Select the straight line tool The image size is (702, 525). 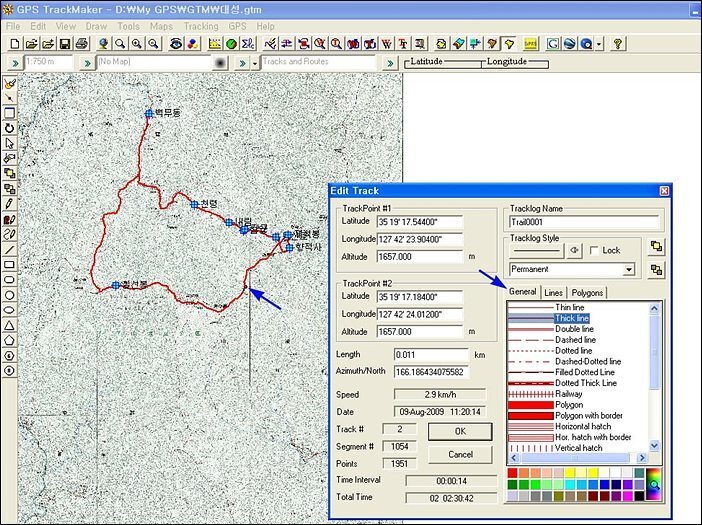9,250
